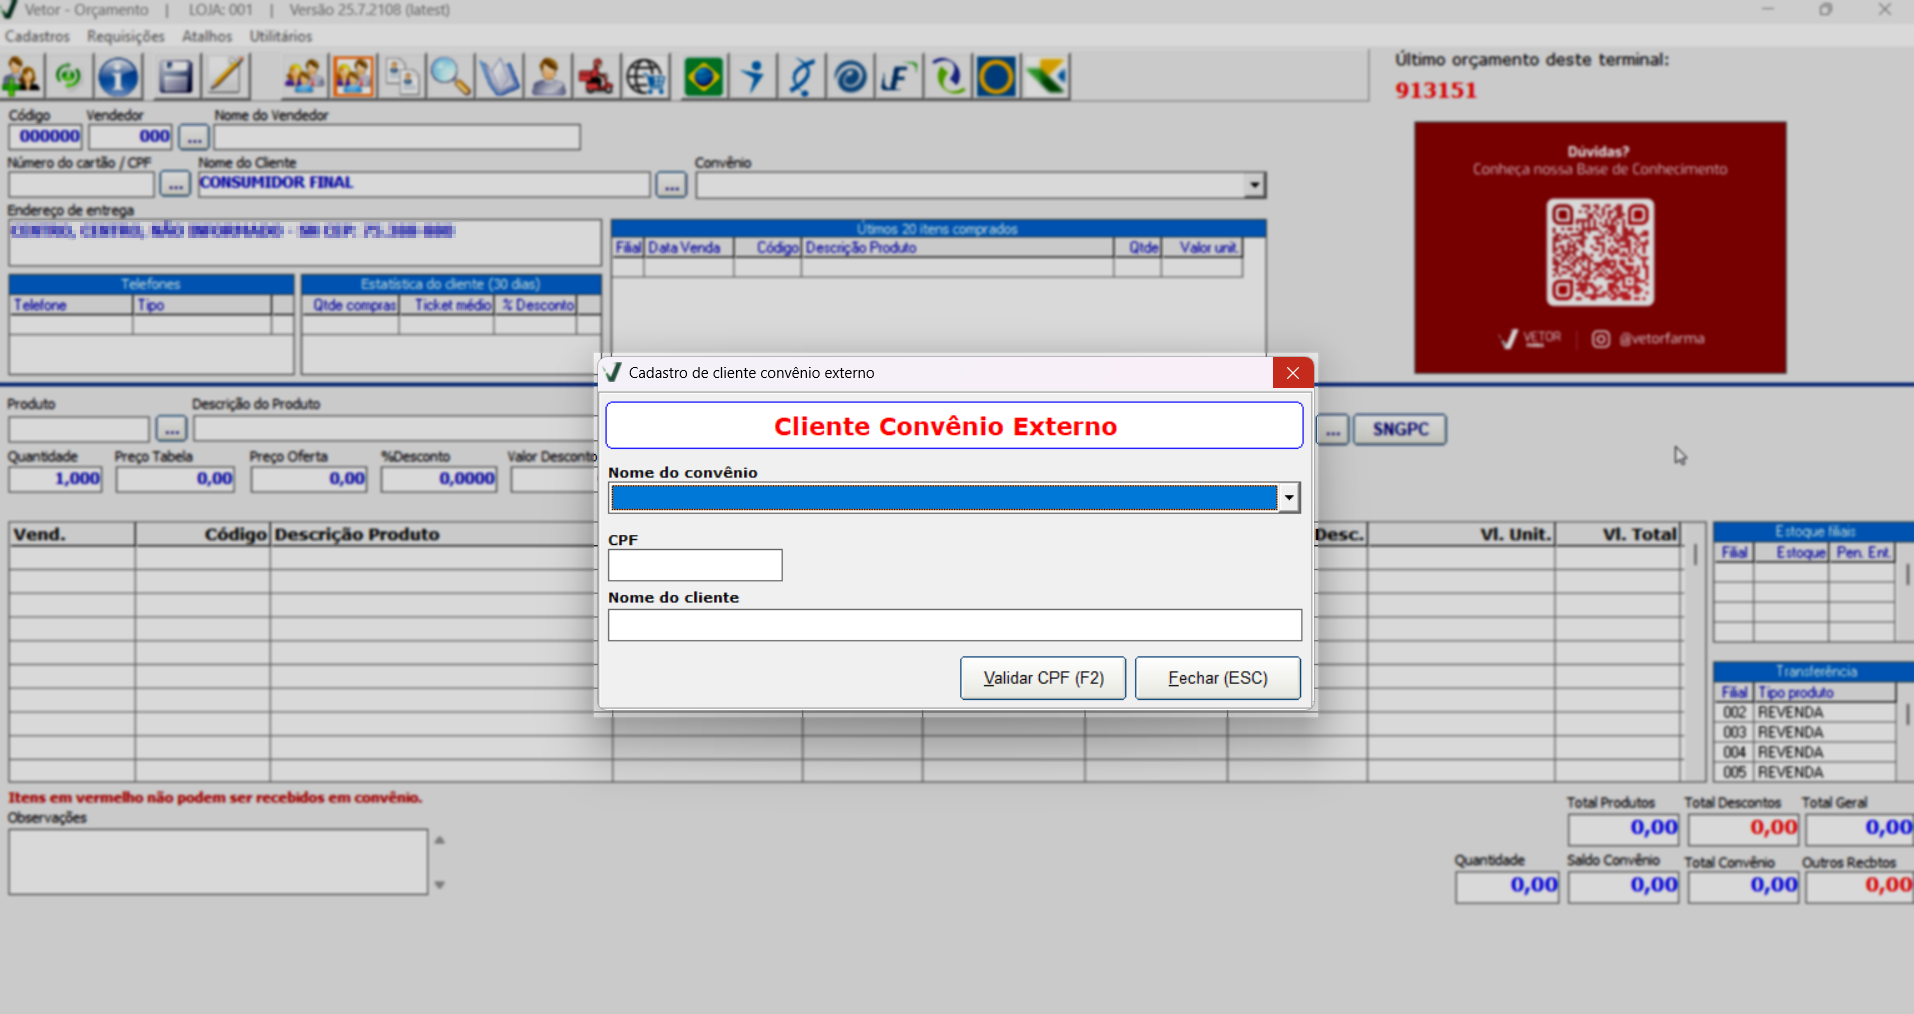Viewport: 1914px width, 1014px height.
Task: Click the green and yellow arrow logo icon
Action: [1046, 77]
